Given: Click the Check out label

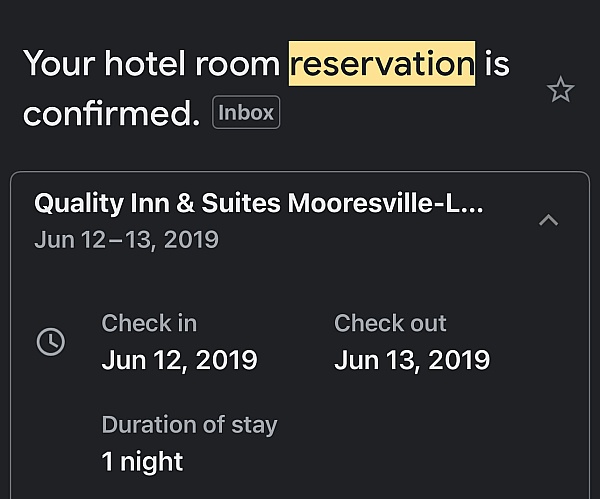Looking at the screenshot, I should pyautogui.click(x=390, y=323).
